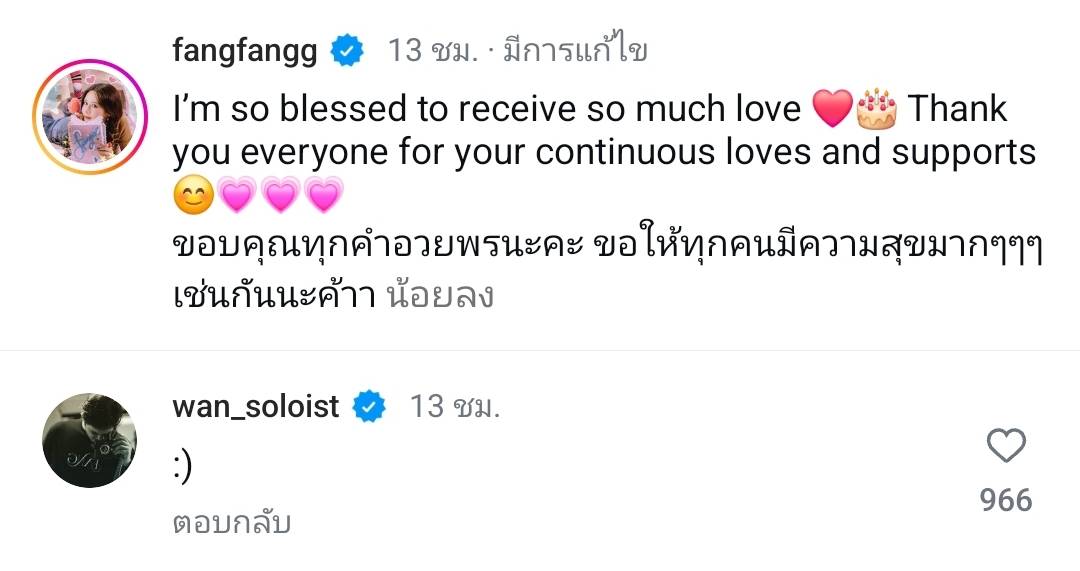Screen dimensions: 1080x571
Task: Click the smiling face emoji
Action: pos(192,197)
